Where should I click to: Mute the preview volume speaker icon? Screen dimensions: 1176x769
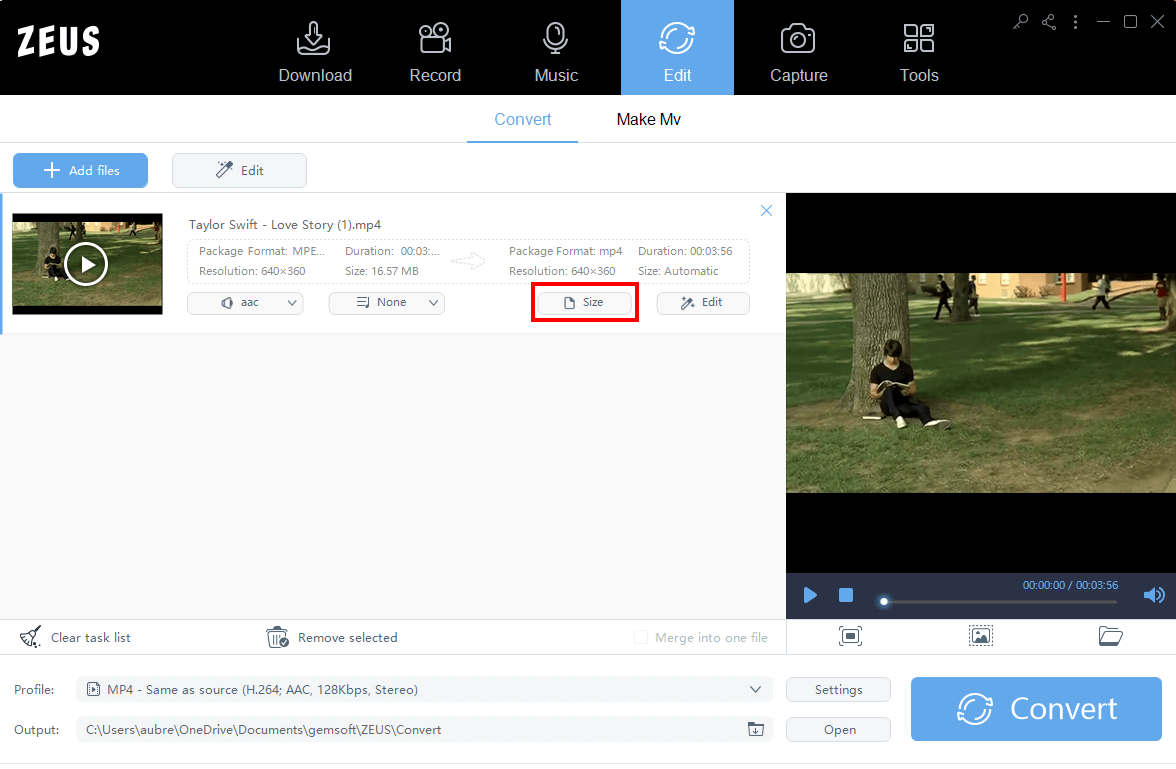1154,595
